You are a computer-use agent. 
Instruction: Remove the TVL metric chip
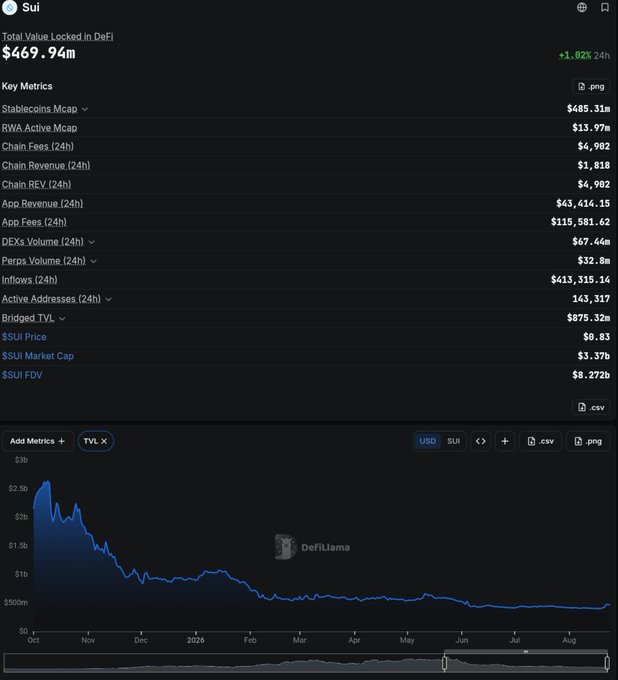click(104, 441)
